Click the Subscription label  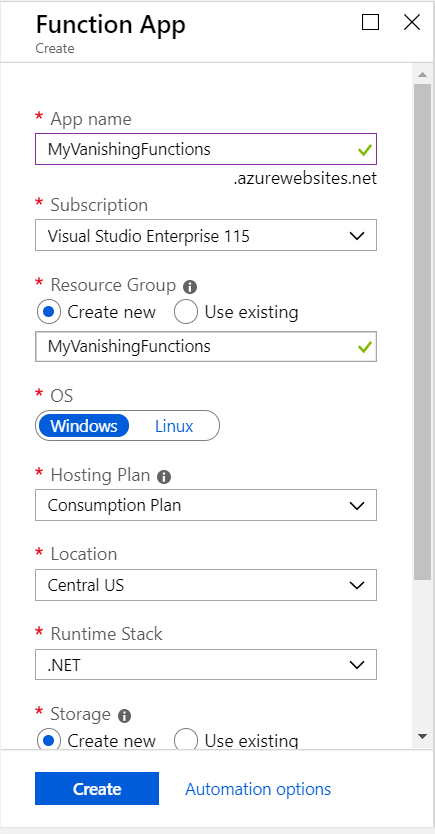click(99, 205)
